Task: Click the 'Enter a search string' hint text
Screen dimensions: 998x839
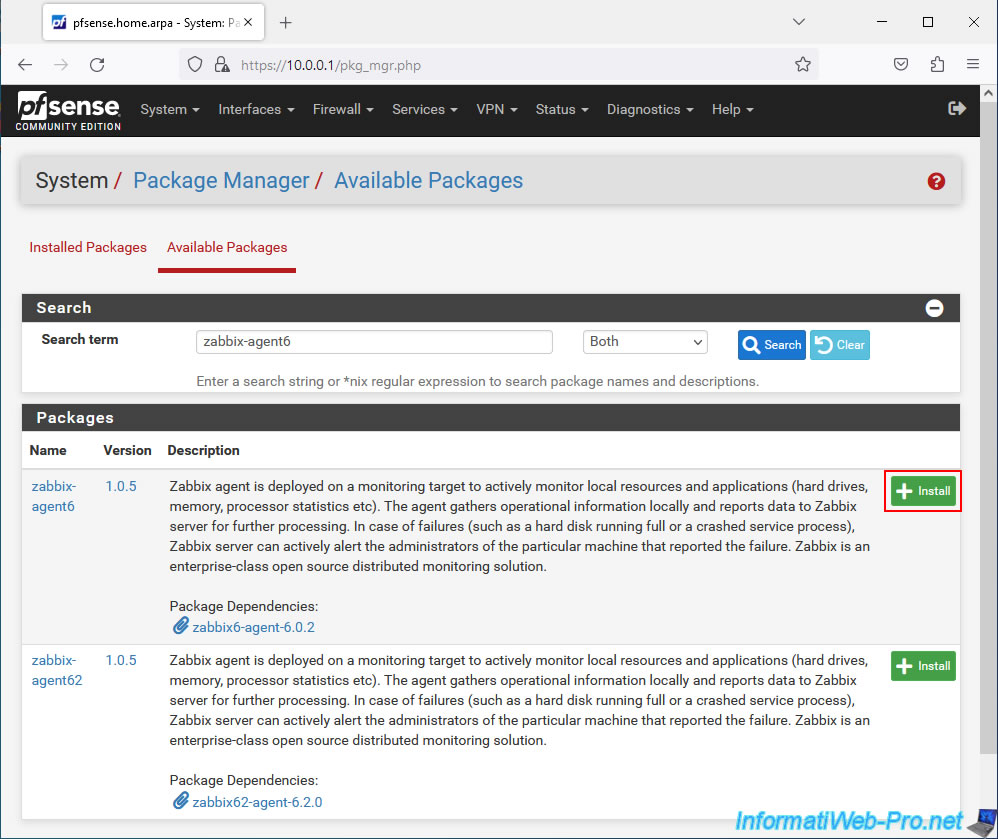Action: 477,381
